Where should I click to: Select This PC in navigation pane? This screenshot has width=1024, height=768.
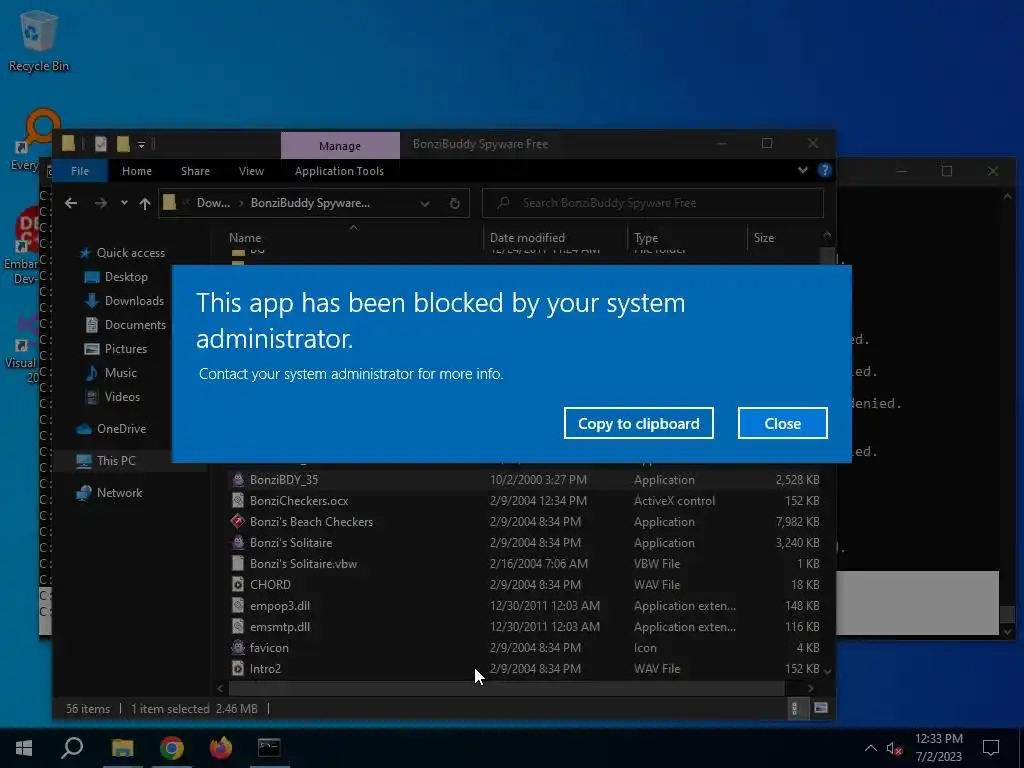[x=116, y=460]
